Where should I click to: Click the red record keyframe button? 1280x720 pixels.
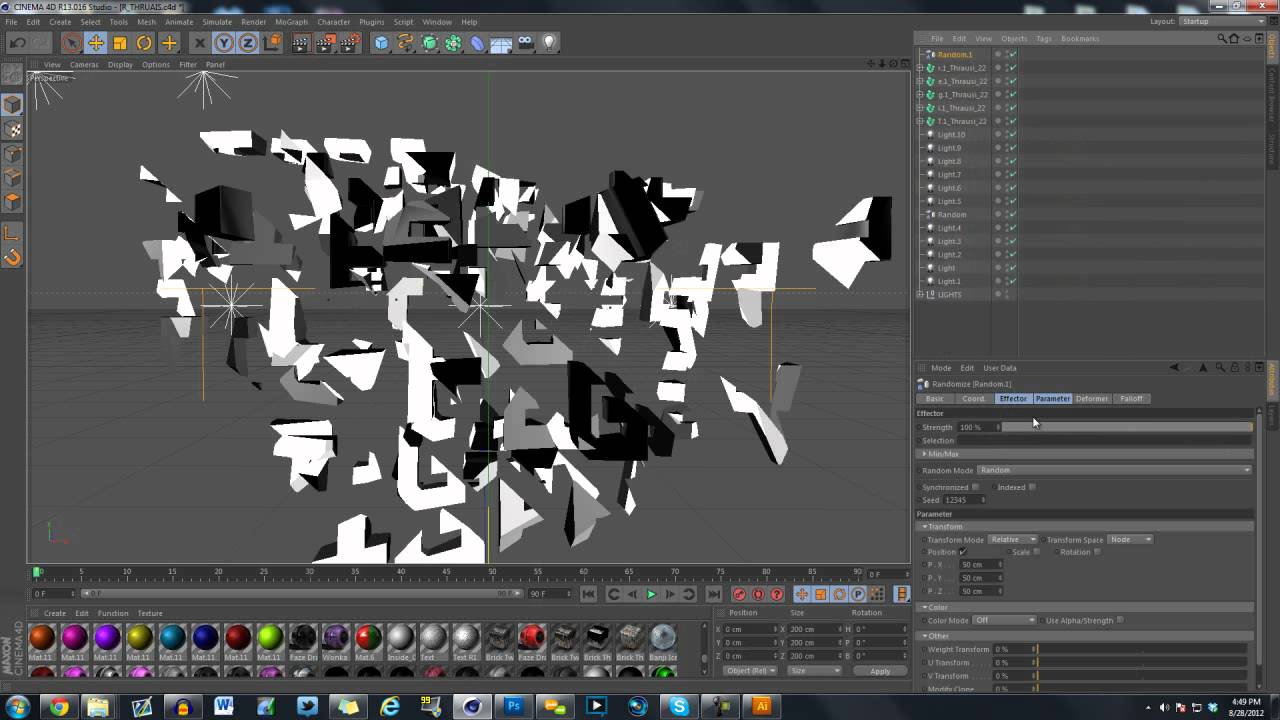click(x=739, y=594)
